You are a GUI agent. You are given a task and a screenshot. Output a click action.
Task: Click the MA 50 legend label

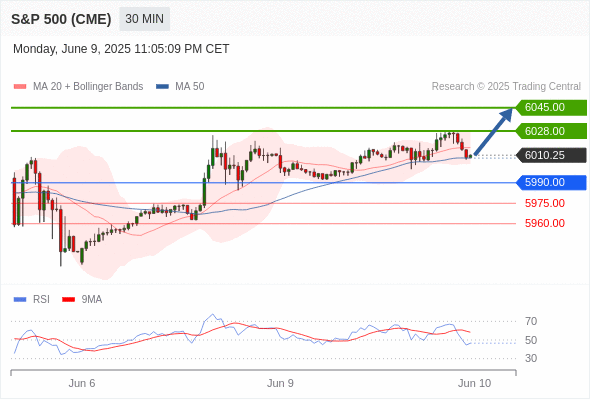tap(190, 87)
